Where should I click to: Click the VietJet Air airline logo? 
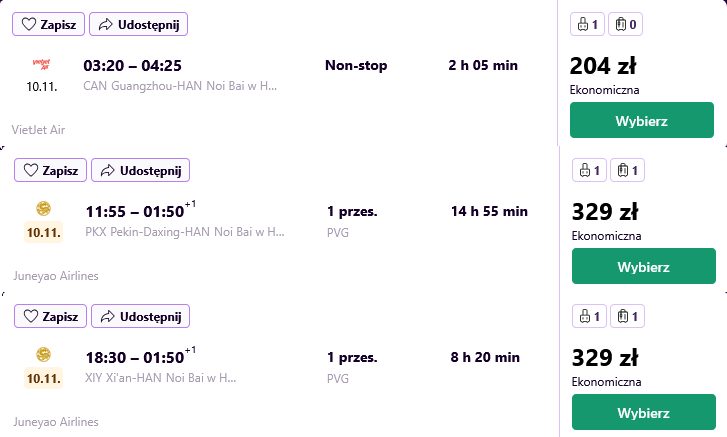(x=42, y=64)
